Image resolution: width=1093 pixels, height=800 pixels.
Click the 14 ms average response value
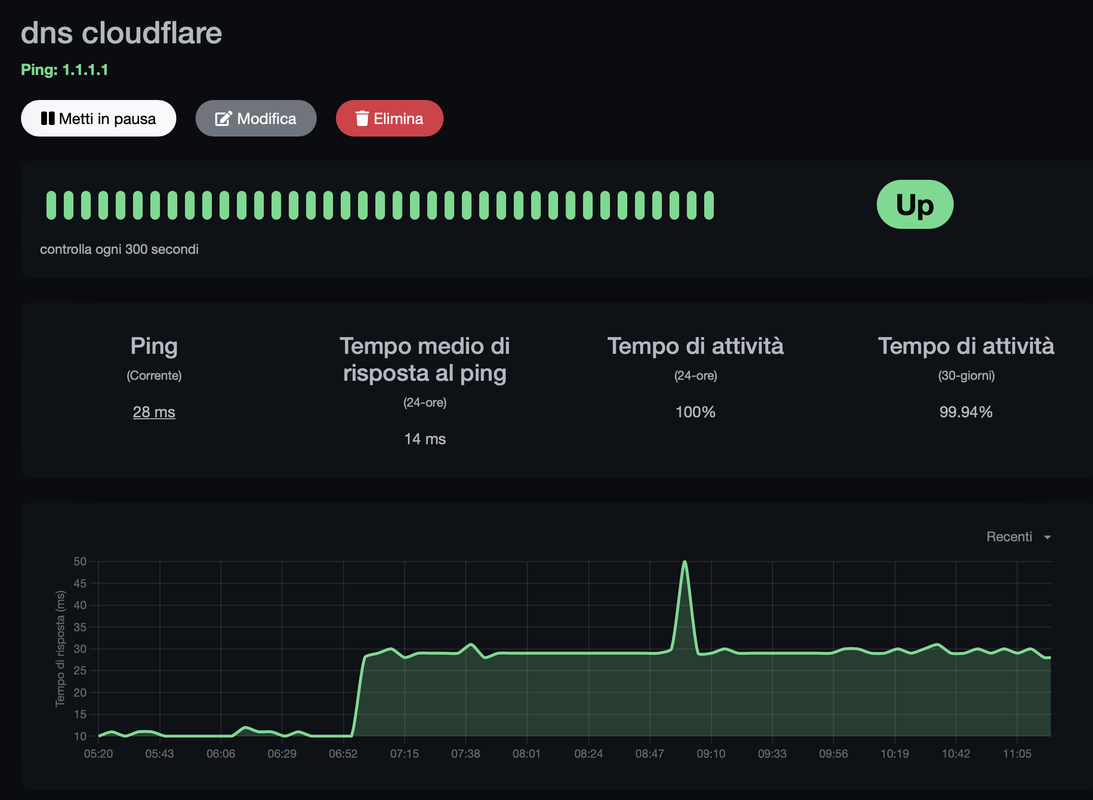pos(425,439)
